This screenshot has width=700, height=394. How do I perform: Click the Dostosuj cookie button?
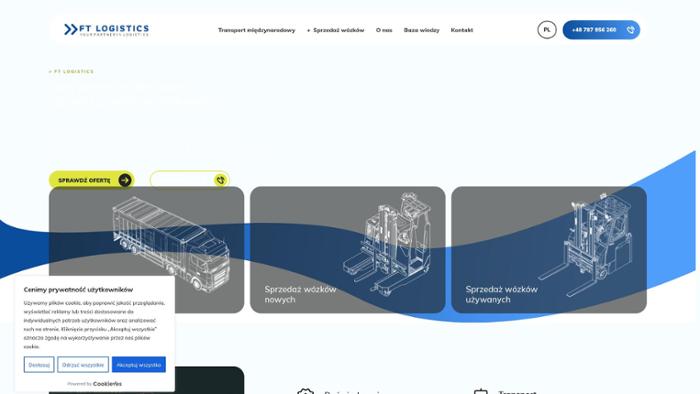pyautogui.click(x=39, y=365)
